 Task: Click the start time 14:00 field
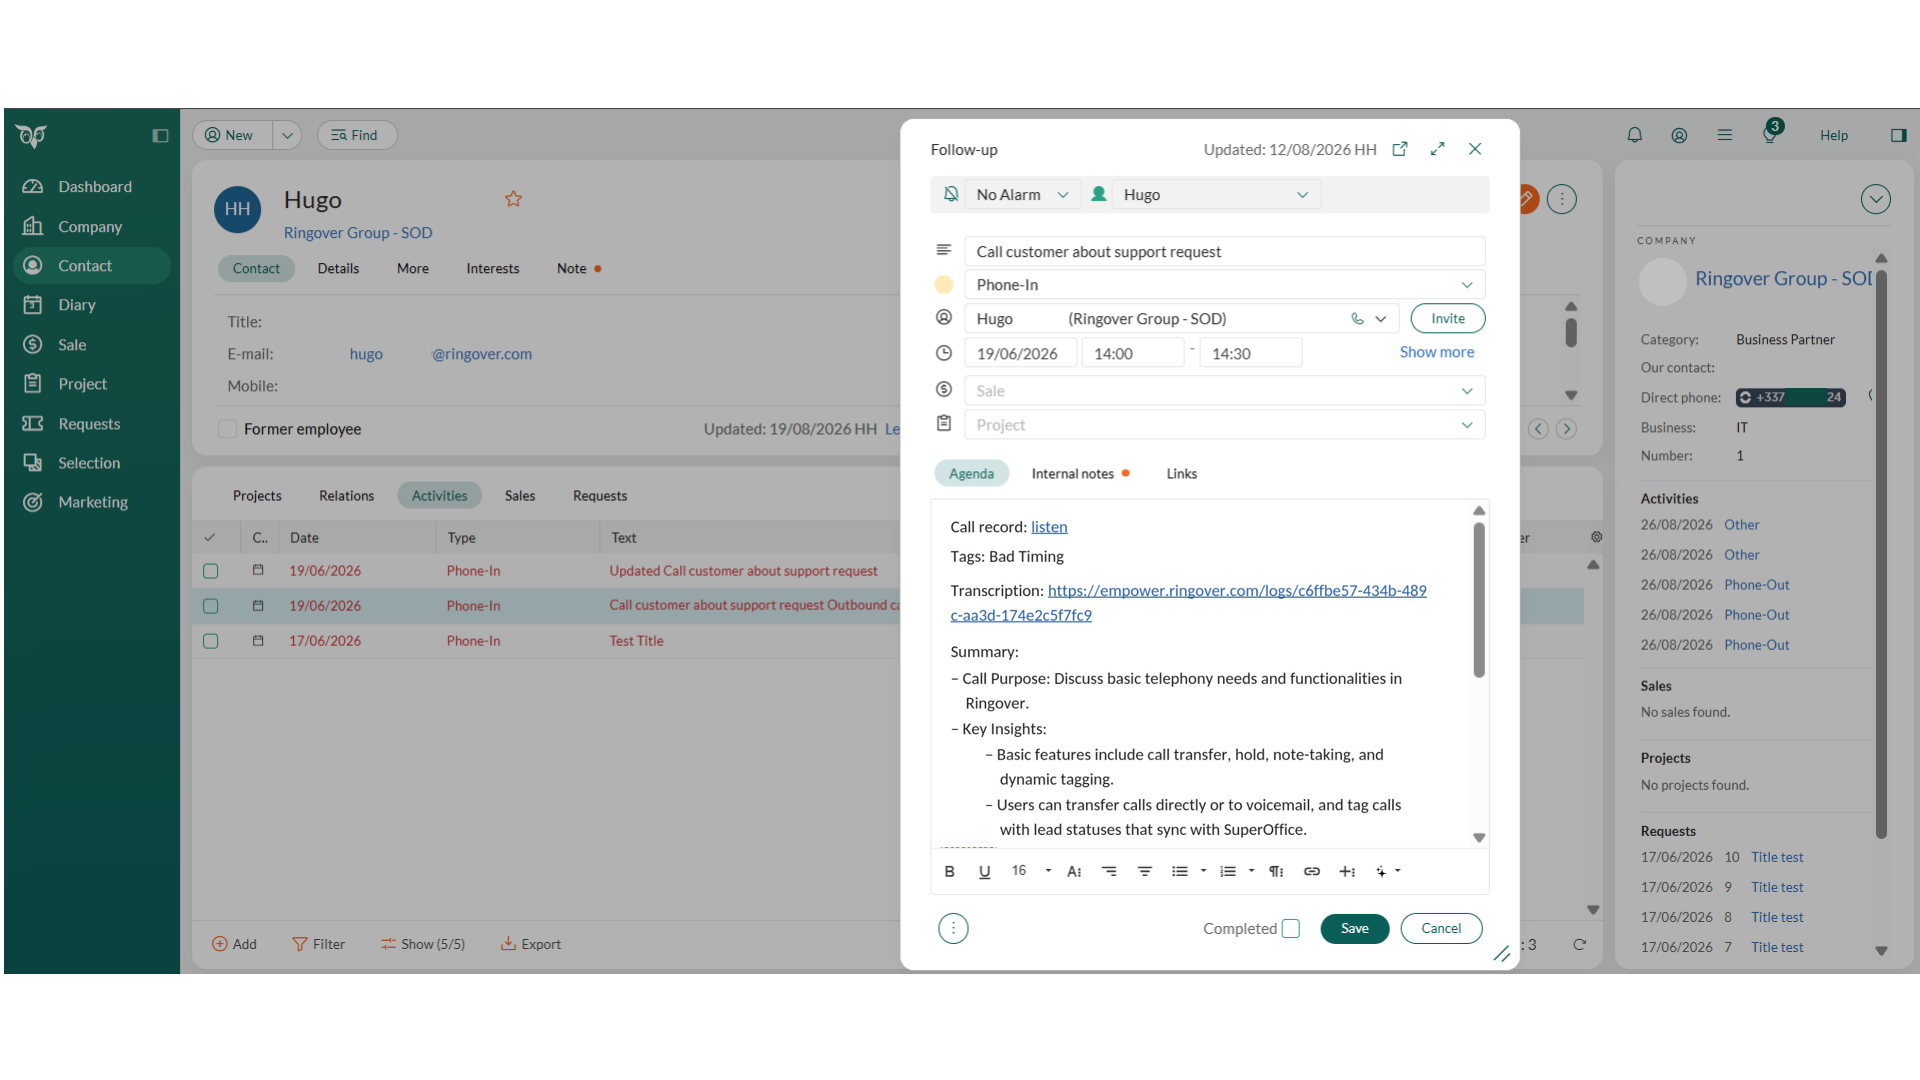pos(1133,354)
